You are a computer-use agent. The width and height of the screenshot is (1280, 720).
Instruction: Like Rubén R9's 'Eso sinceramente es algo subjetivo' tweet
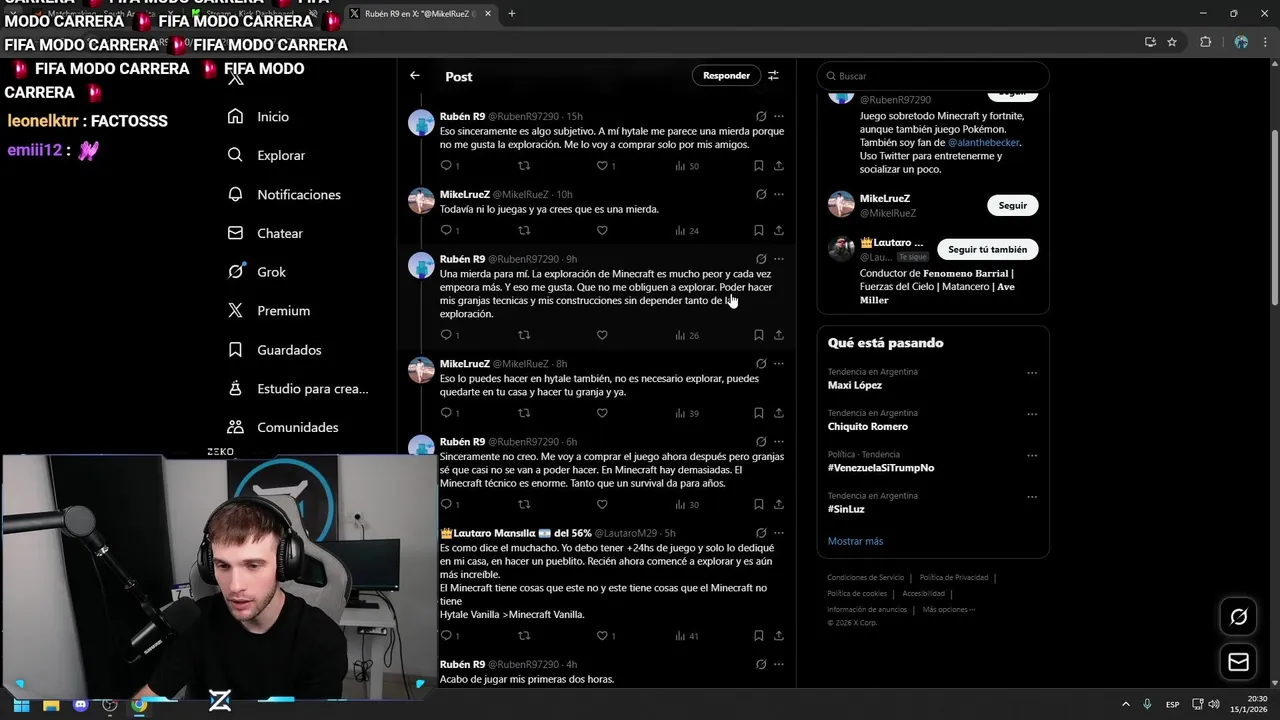pyautogui.click(x=602, y=166)
